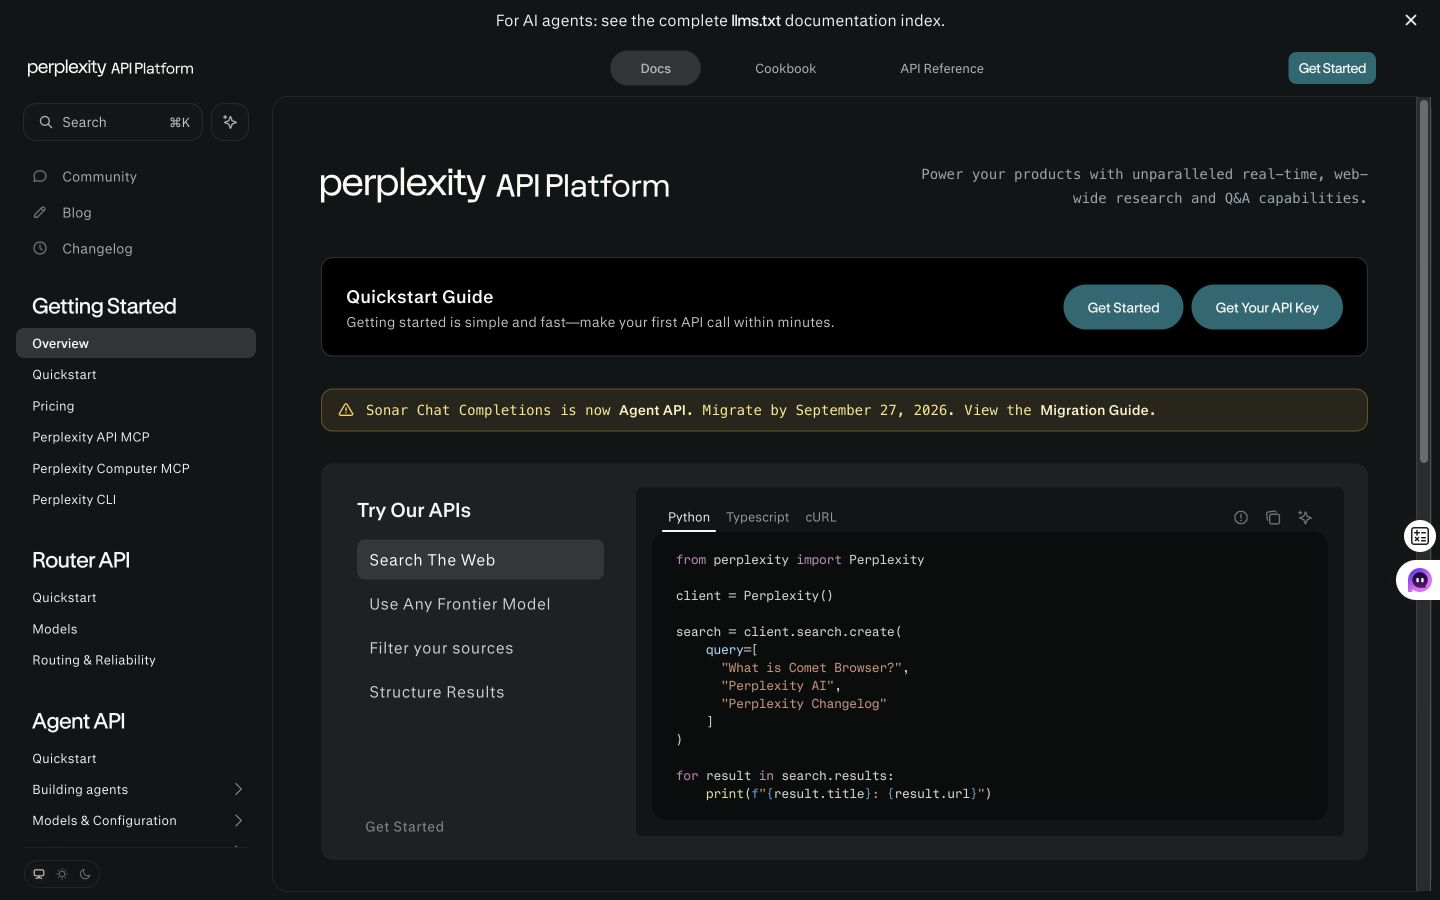This screenshot has width=1440, height=900.
Task: Open the Migration Guide link
Action: [1094, 410]
